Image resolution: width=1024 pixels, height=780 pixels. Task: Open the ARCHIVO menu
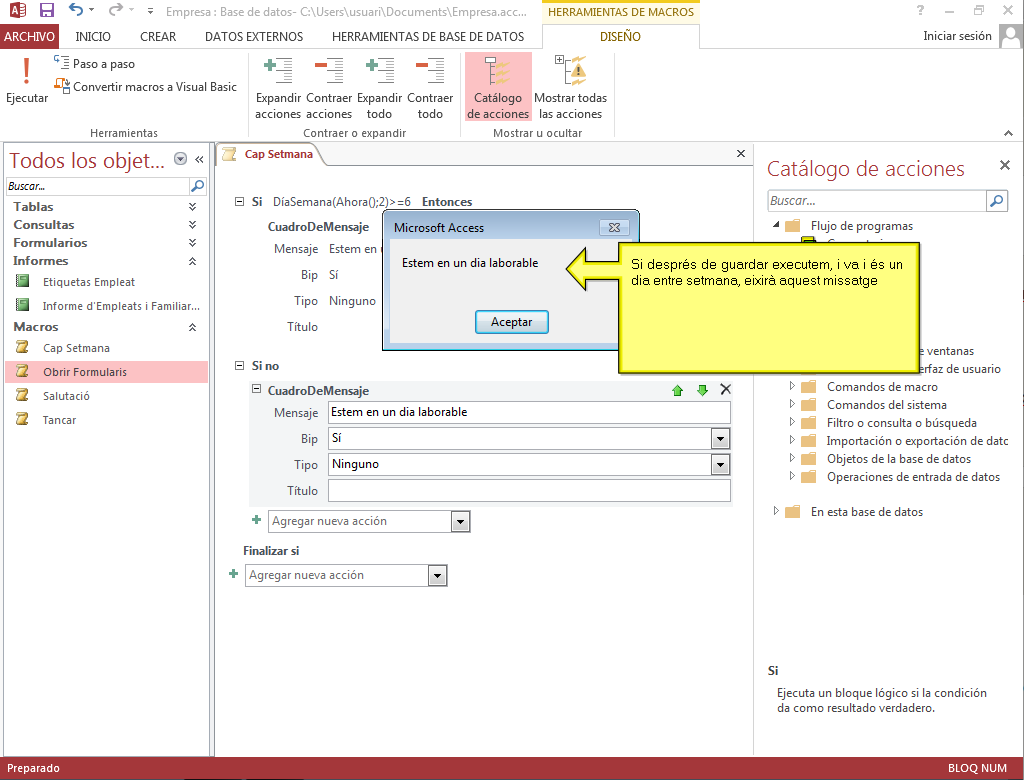[x=29, y=37]
